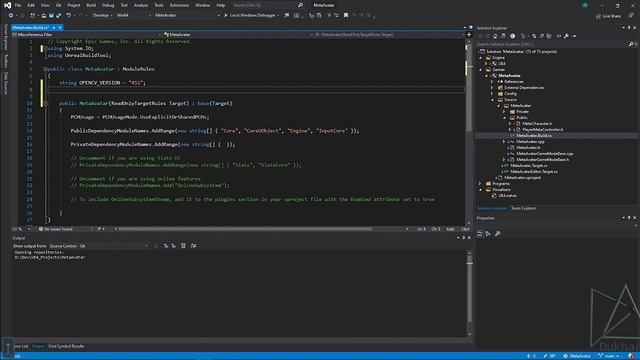Open the startup project Metaavatar dropdown
Viewport: 640px width, 360px height.
pyautogui.click(x=187, y=16)
